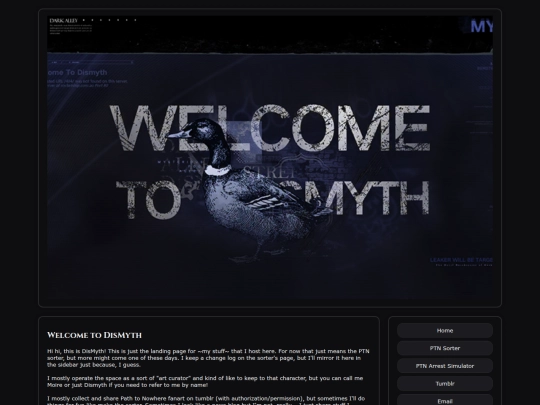Click the dotted row beside DARK ALLEY
Image resolution: width=540 pixels, height=405 pixels.
tap(110, 20)
